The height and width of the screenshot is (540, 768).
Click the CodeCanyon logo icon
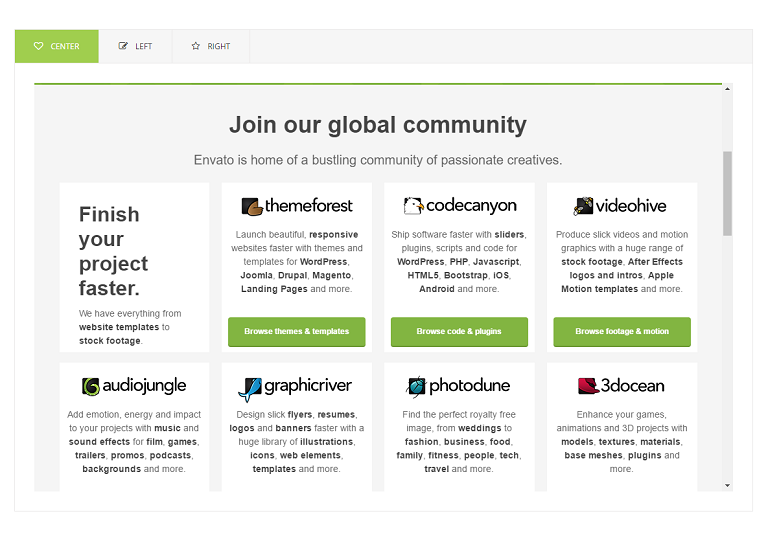[x=413, y=206]
